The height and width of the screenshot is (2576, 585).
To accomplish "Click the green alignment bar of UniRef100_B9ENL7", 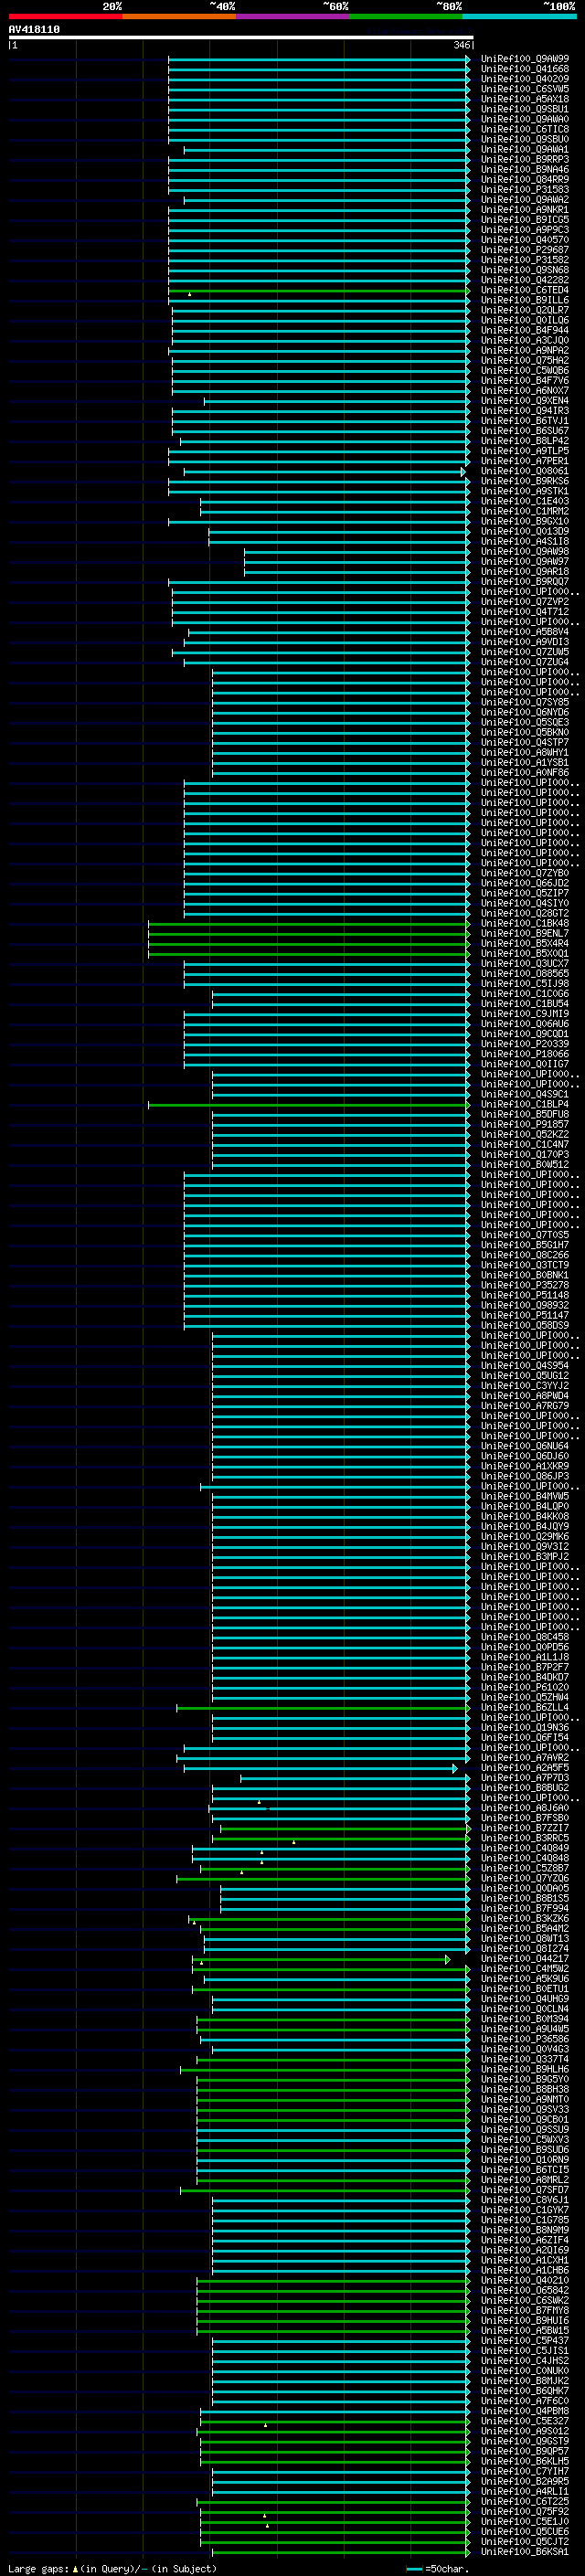I will click(x=308, y=934).
